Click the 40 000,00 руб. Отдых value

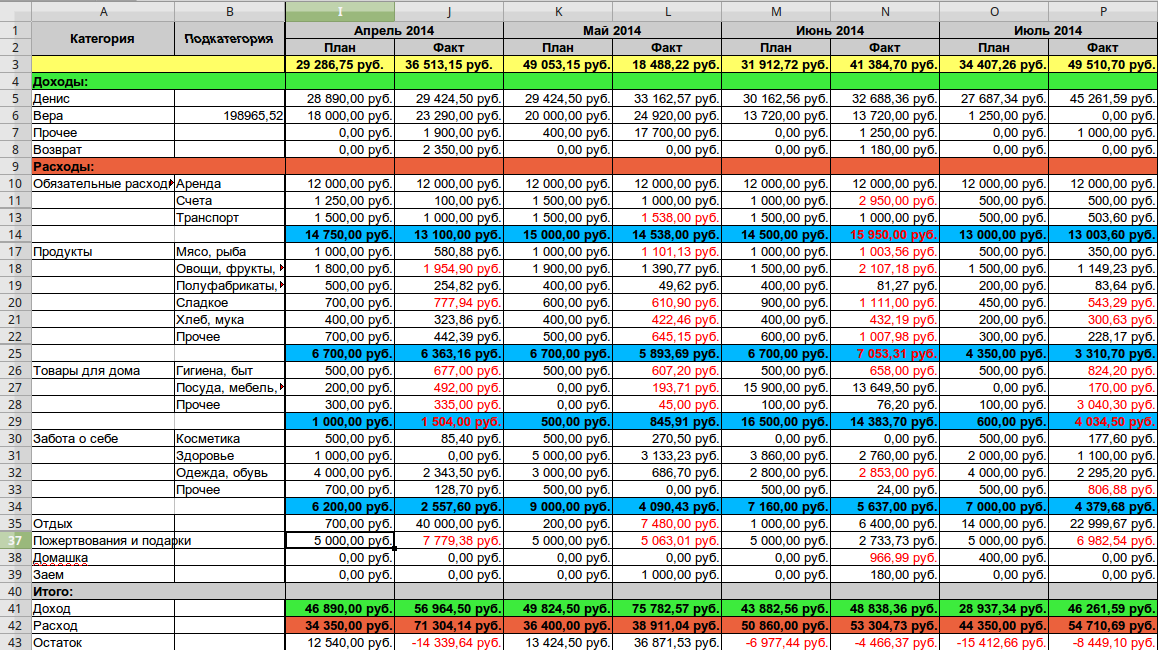(449, 523)
